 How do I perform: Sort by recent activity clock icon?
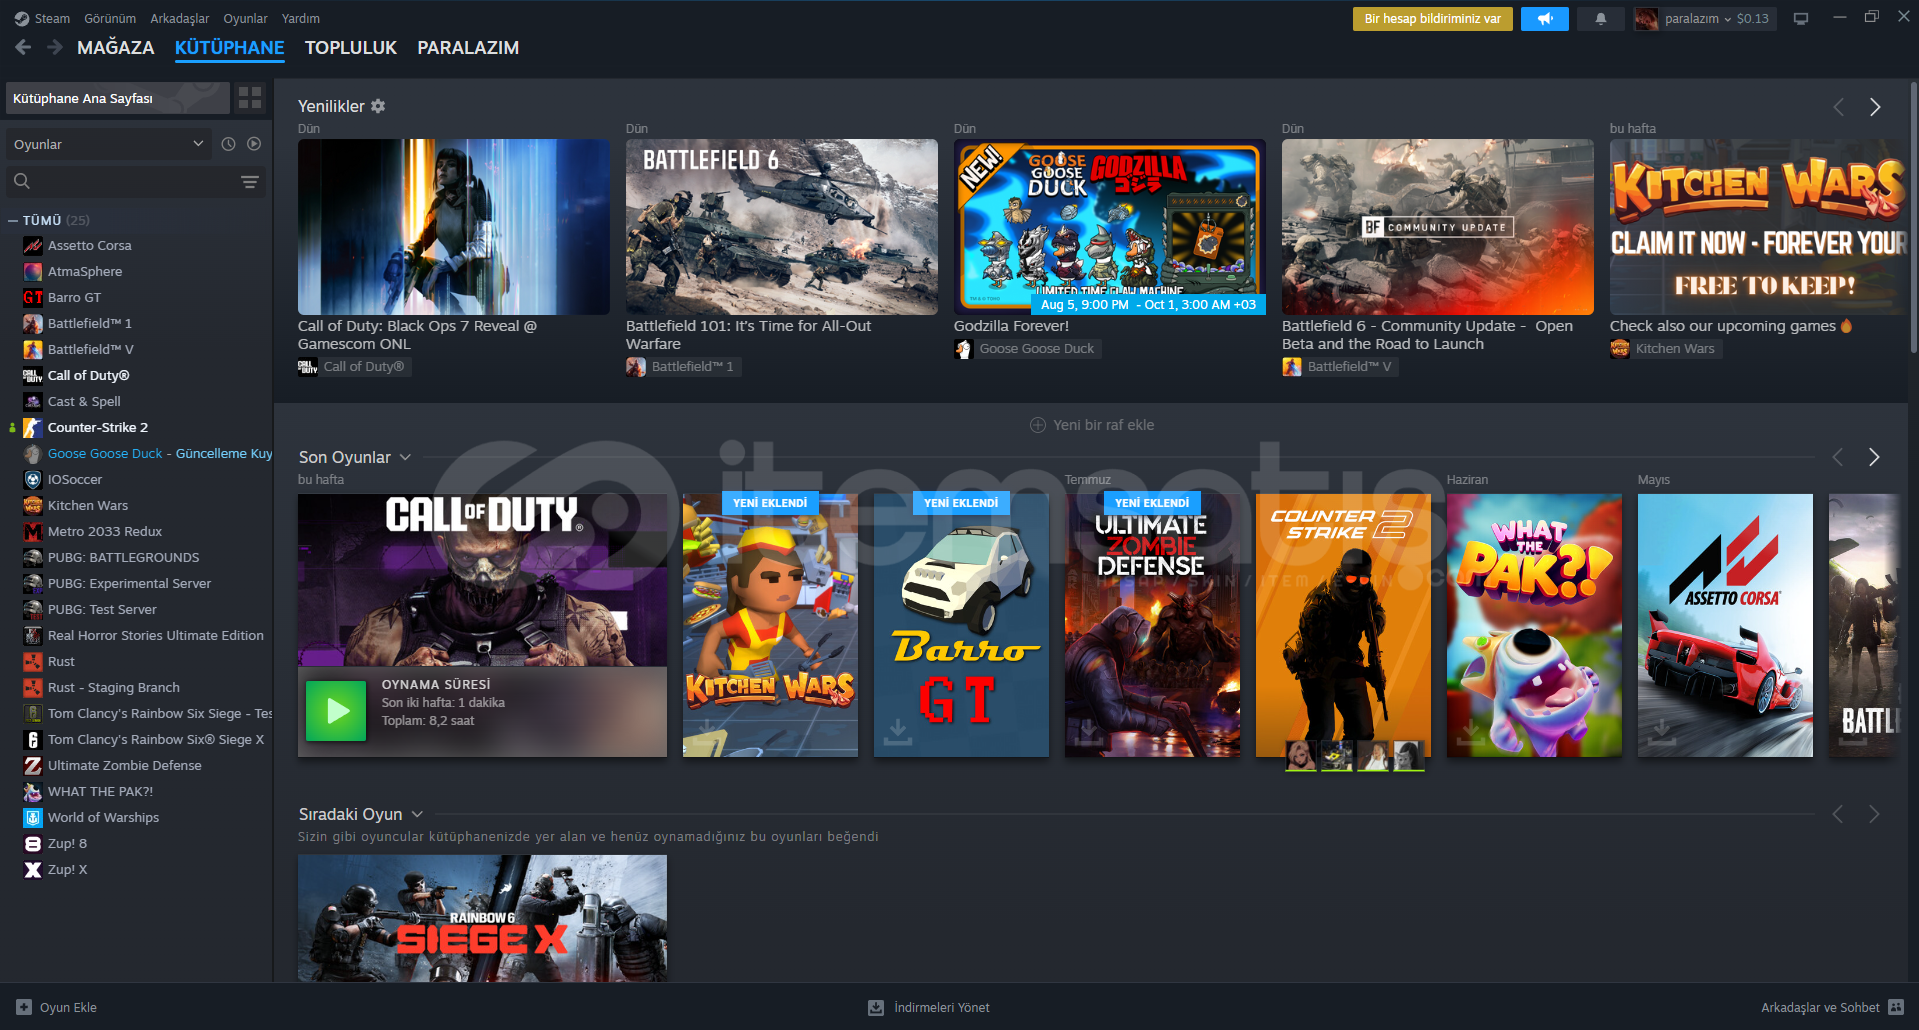click(x=228, y=144)
